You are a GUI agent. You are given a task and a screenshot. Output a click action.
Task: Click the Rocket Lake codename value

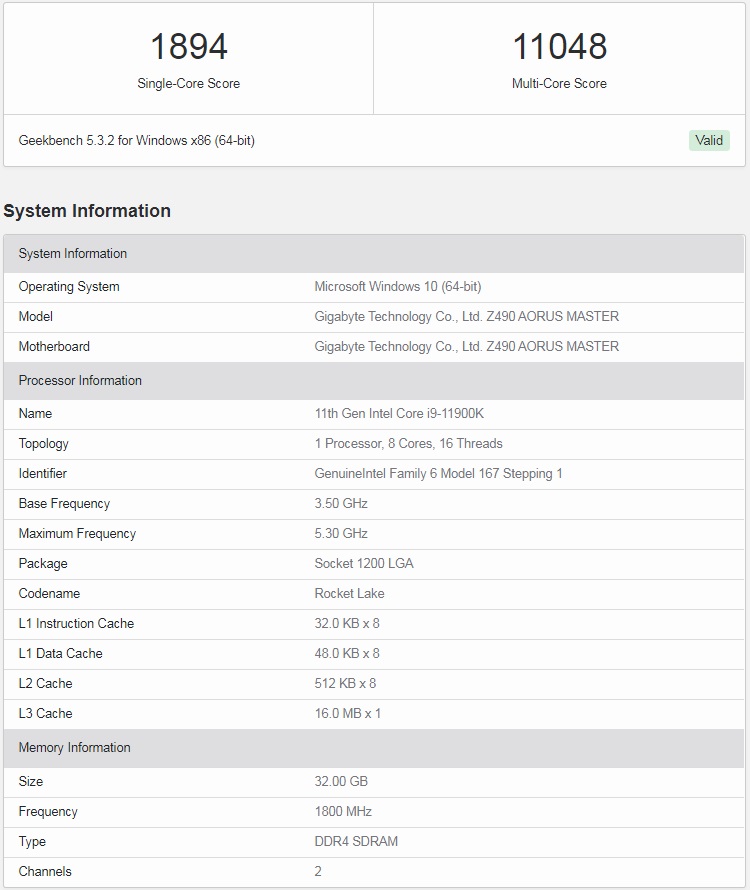(349, 594)
